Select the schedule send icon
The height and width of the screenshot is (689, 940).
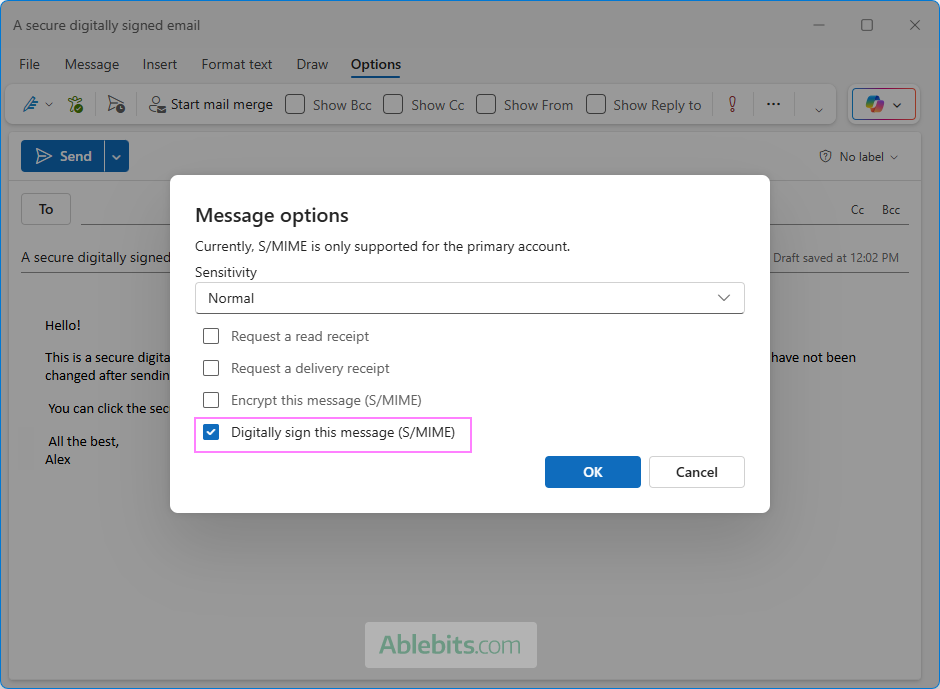click(x=115, y=104)
